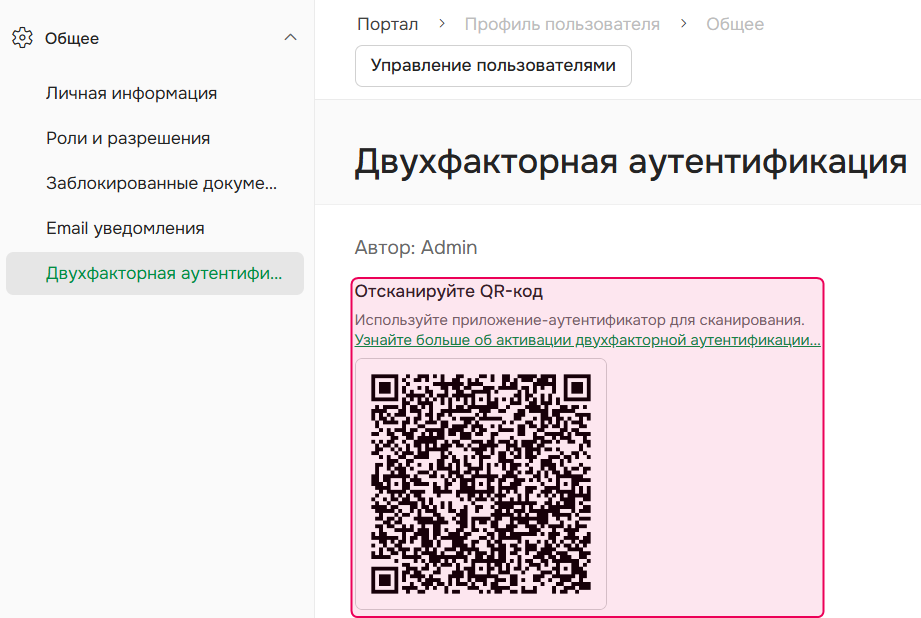Open Email уведомления settings
The height and width of the screenshot is (618, 921).
(x=125, y=228)
